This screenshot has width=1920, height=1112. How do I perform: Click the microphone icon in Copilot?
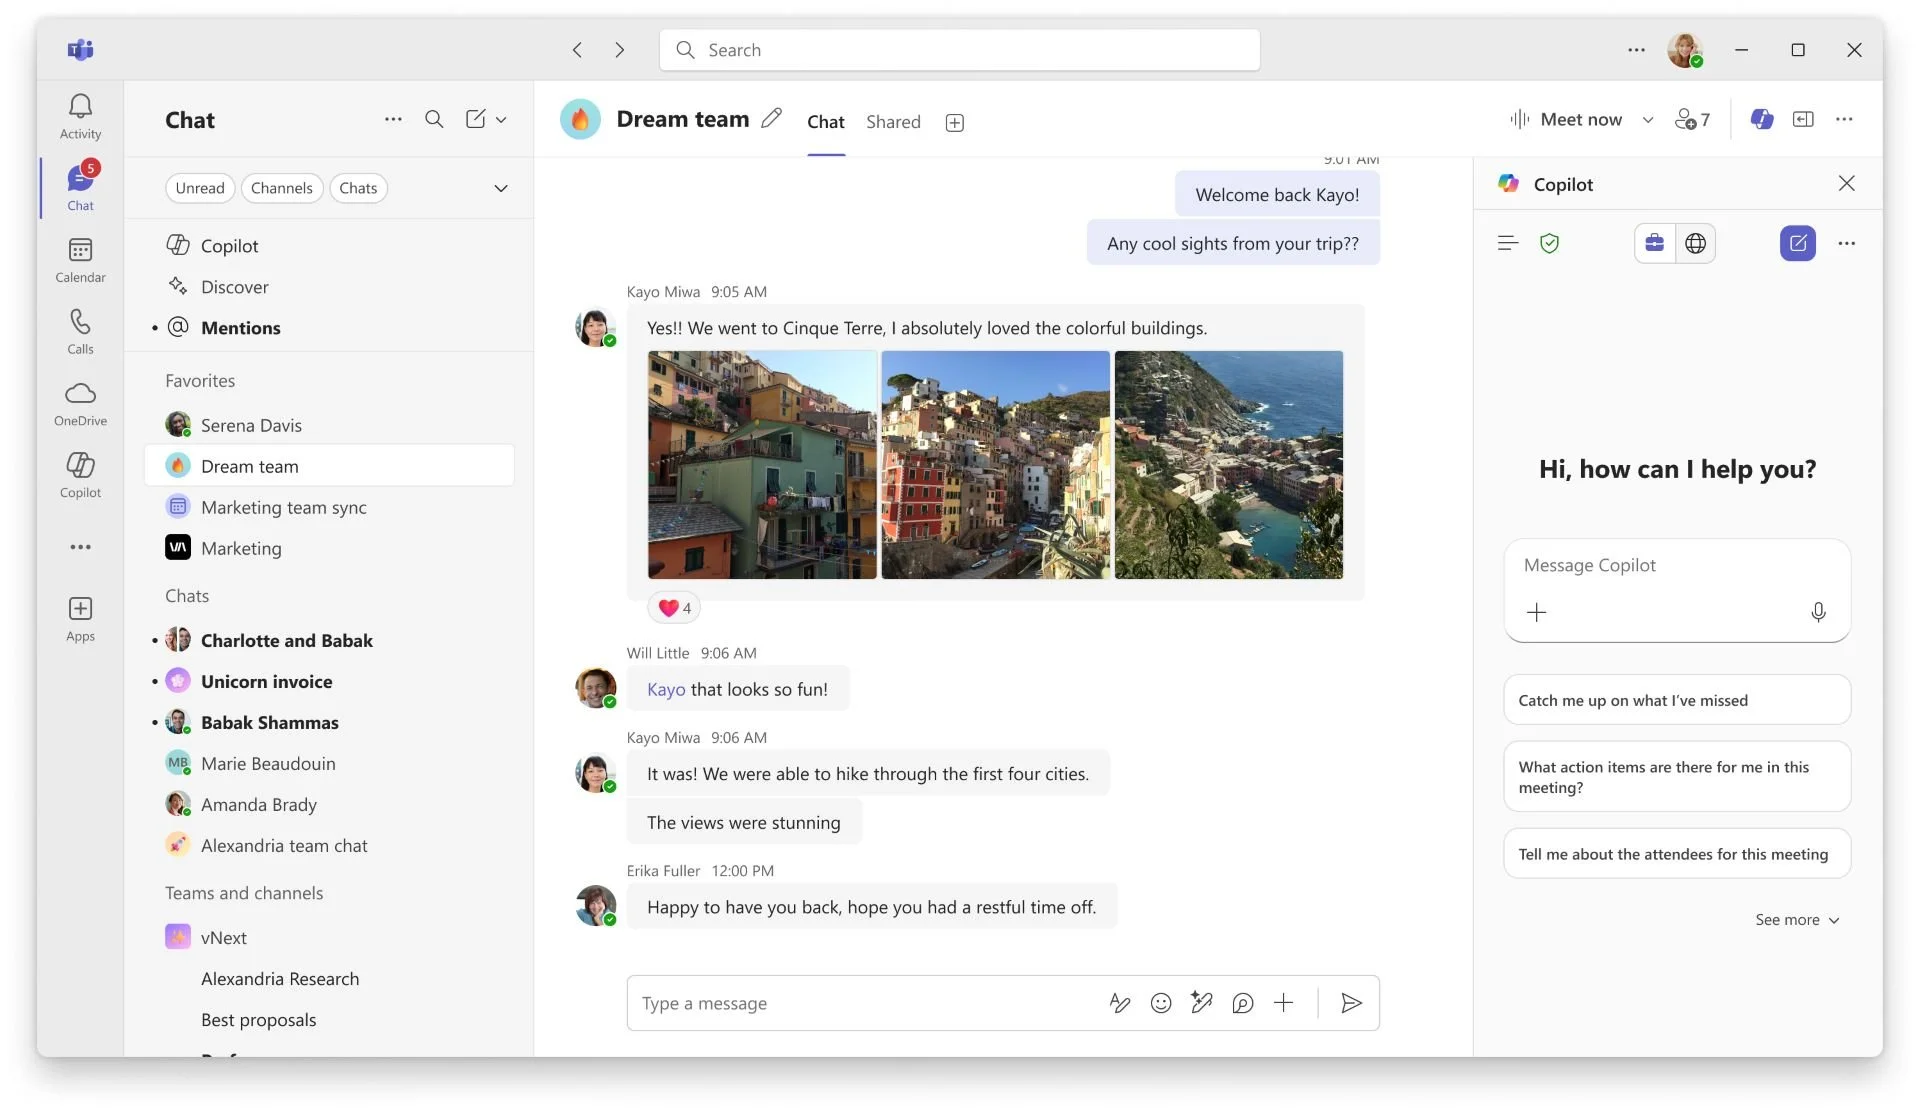1818,612
